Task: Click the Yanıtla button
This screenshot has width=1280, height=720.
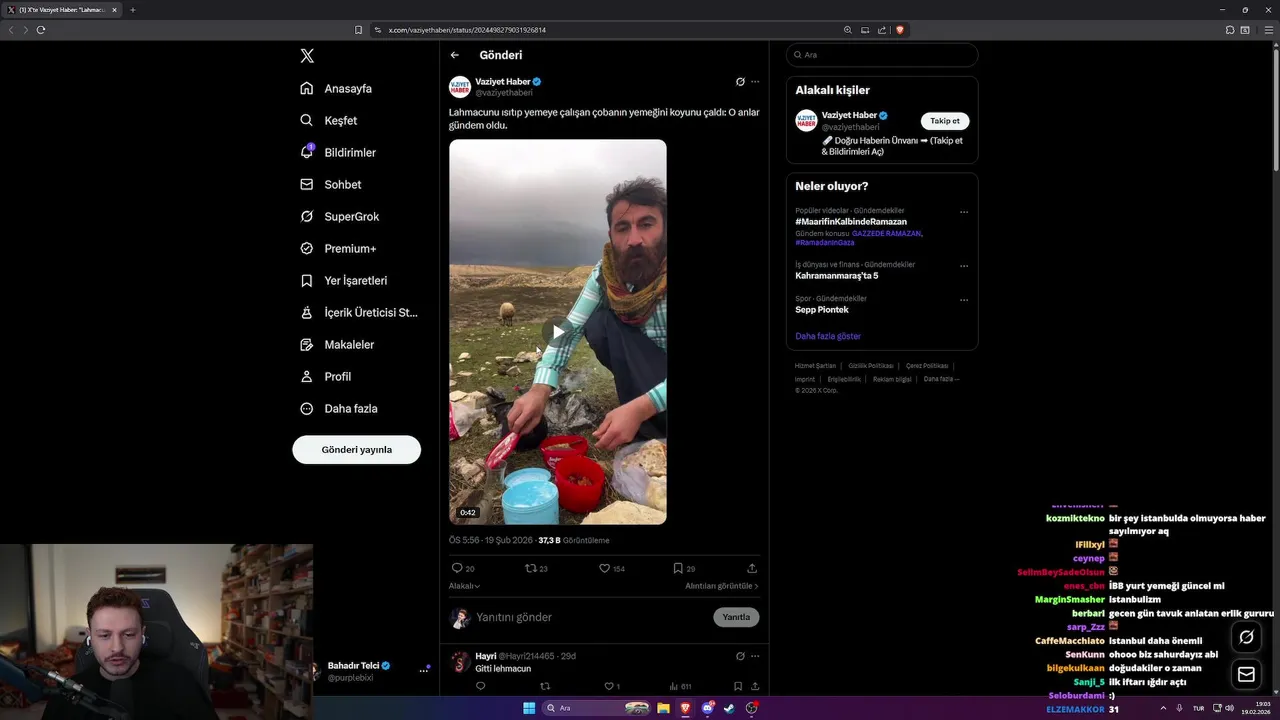Action: pos(736,617)
